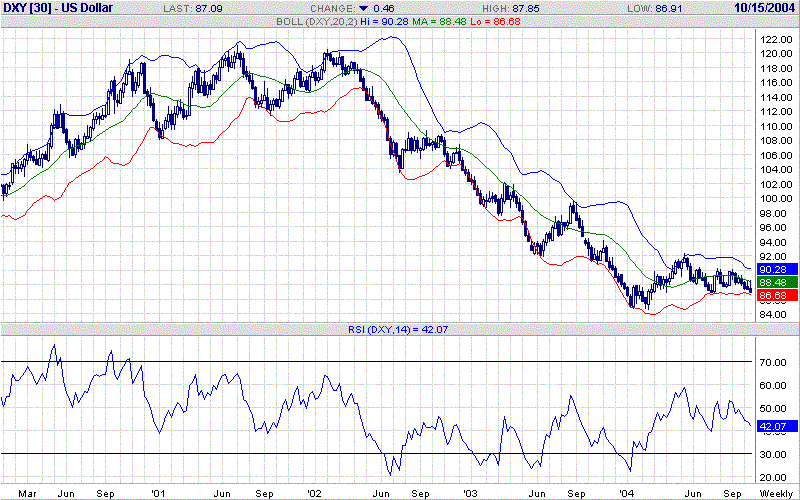Jump to the '03 year marker

[472, 493]
